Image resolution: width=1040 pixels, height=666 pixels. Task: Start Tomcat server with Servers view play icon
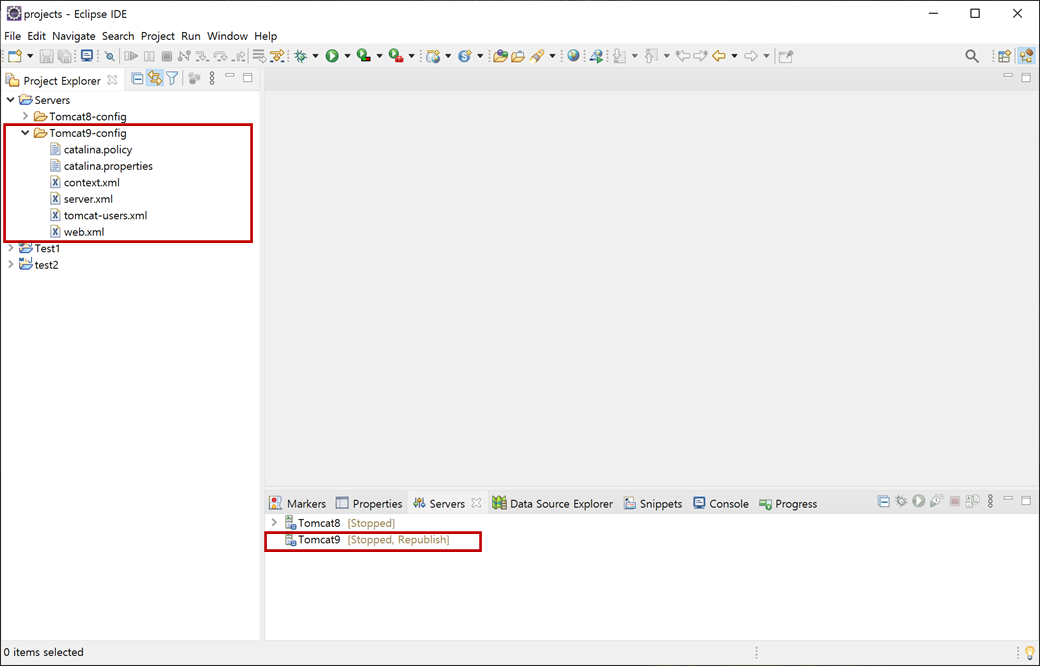919,501
